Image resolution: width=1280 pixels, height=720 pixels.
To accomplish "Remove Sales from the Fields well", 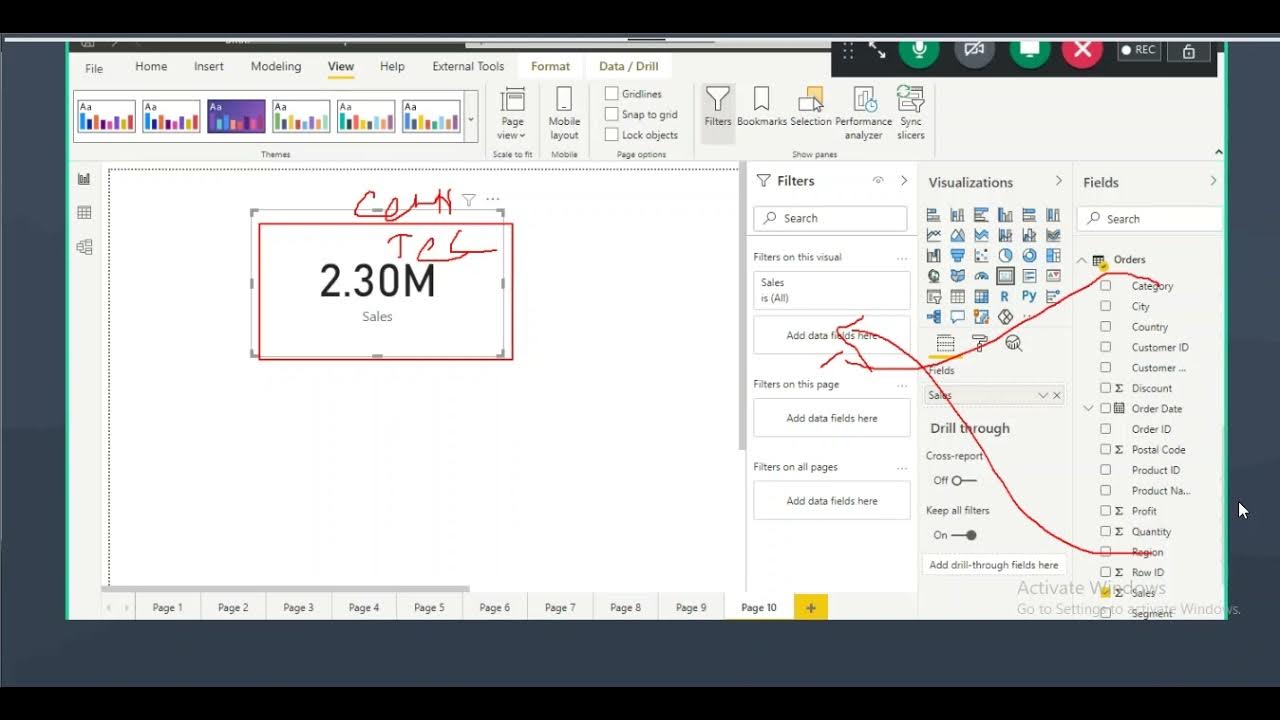I will tap(1057, 396).
